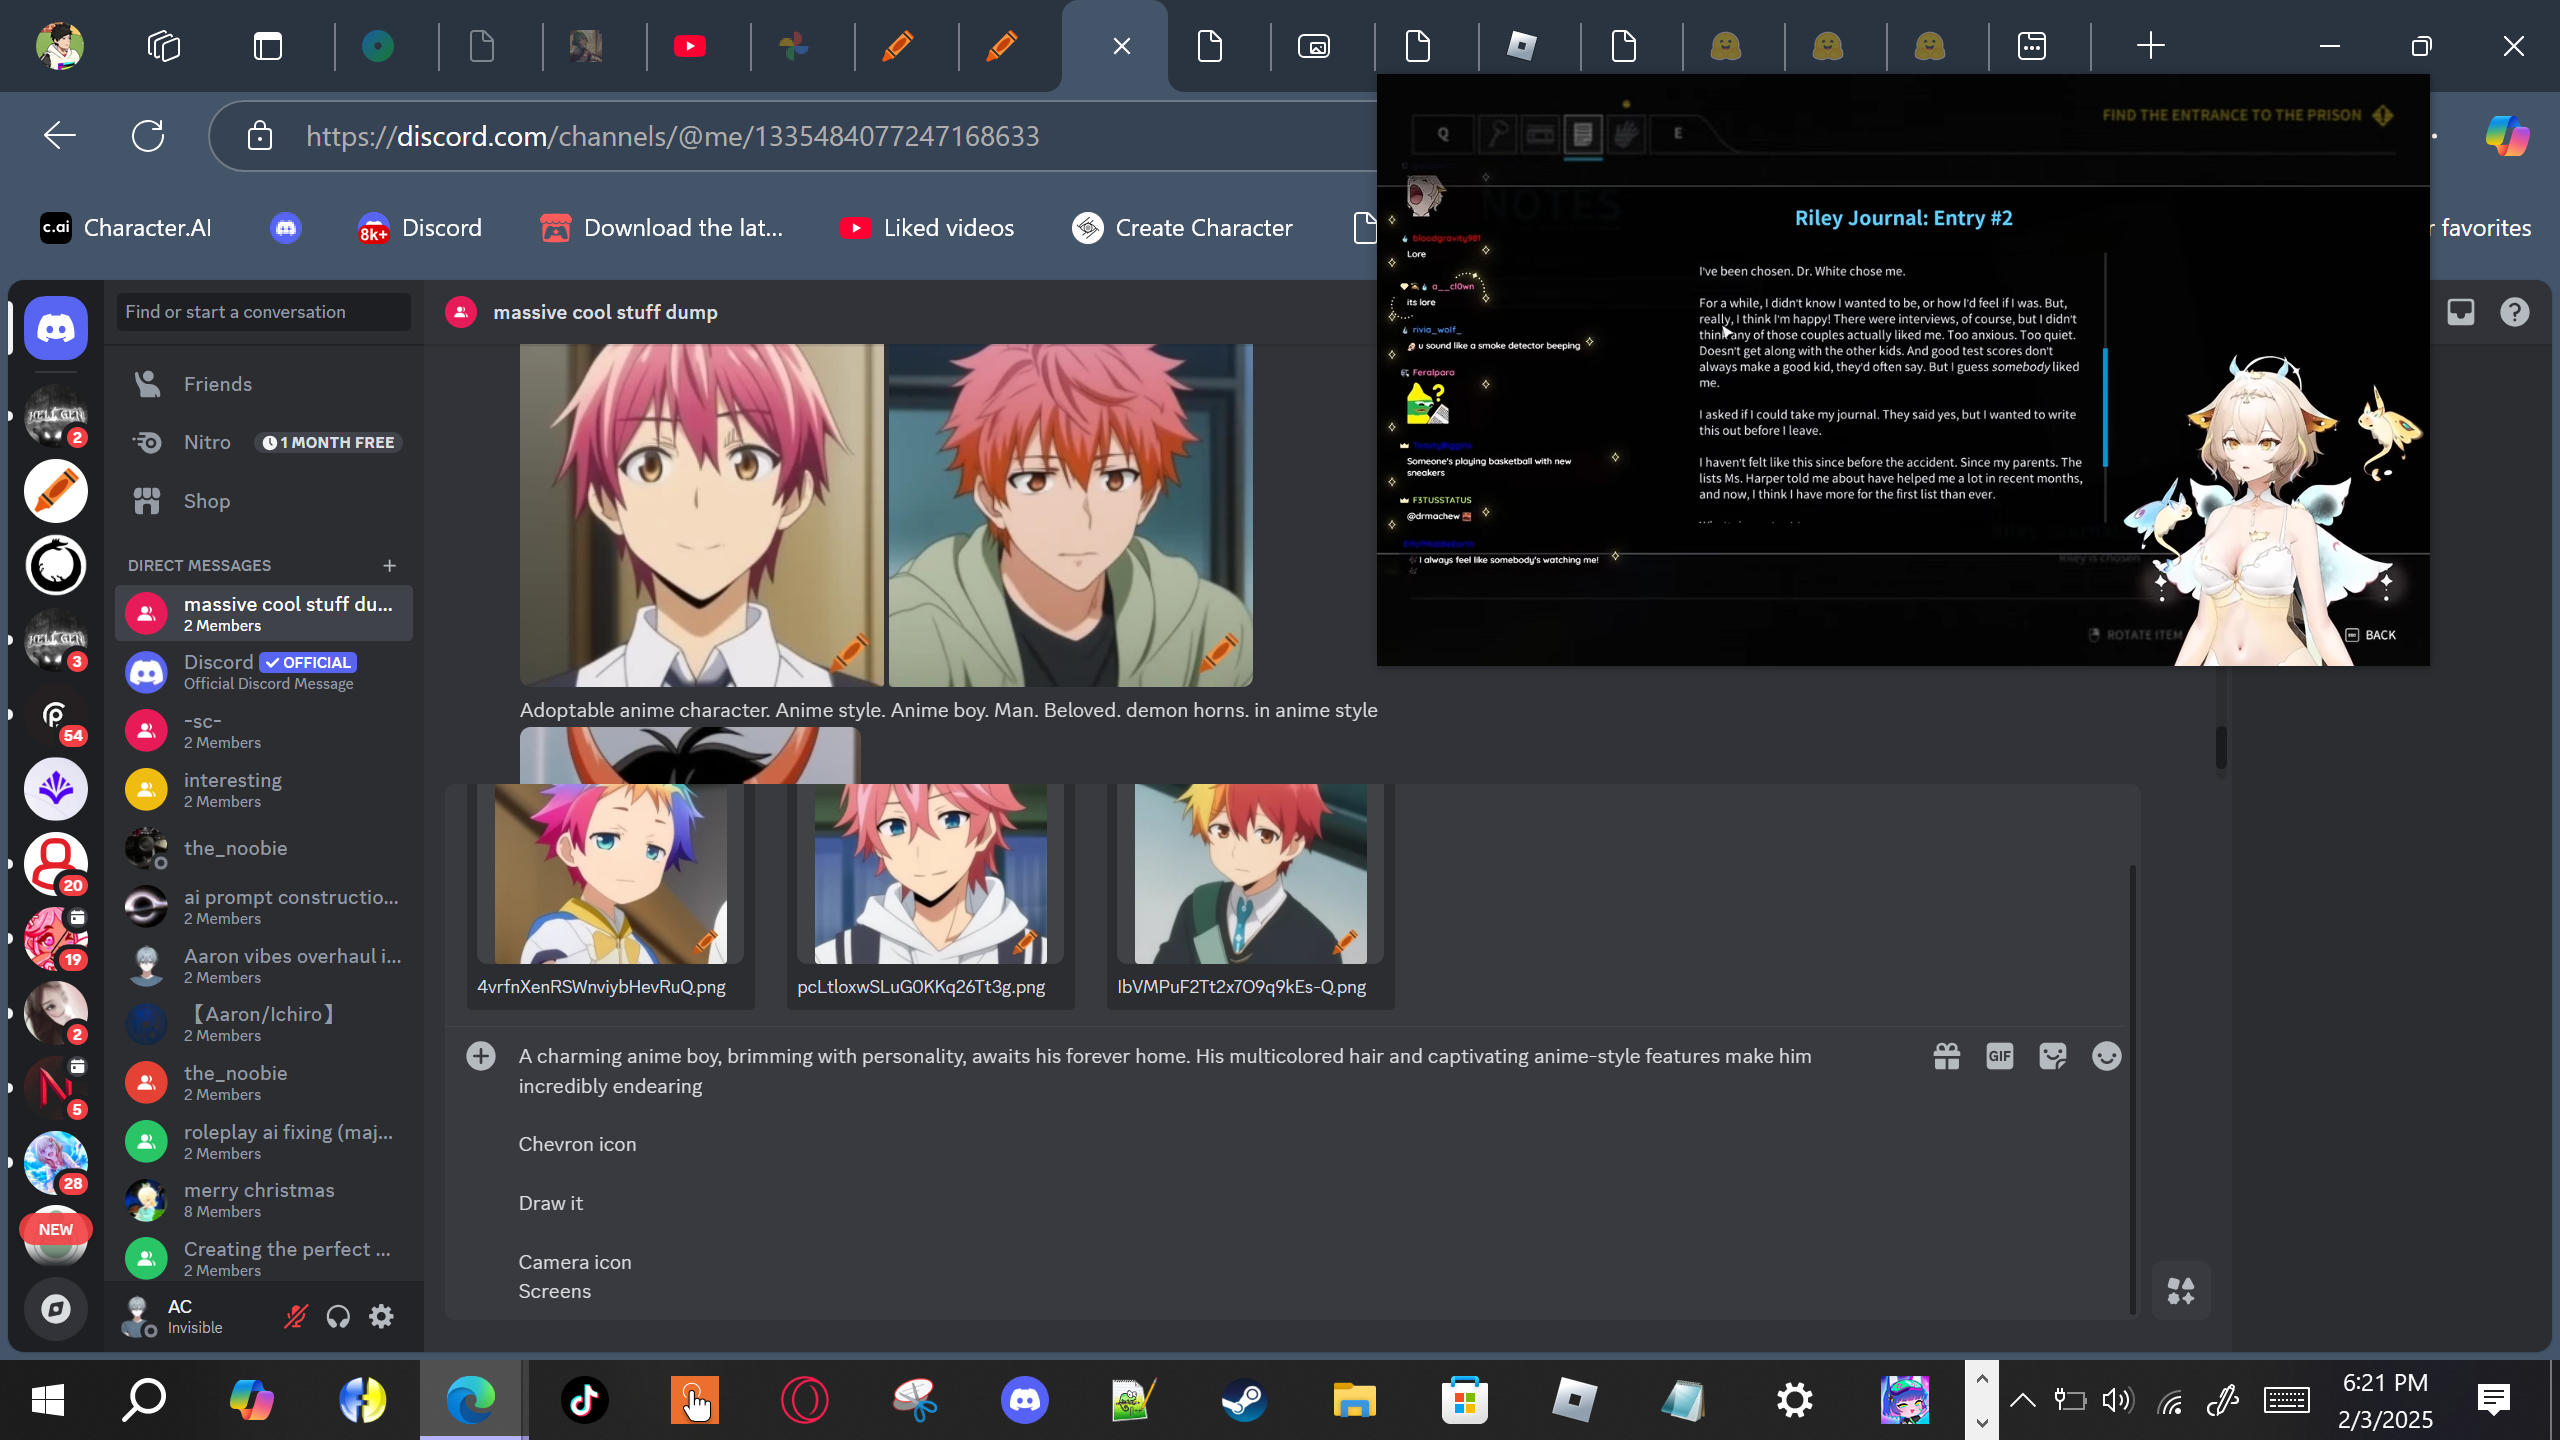The height and width of the screenshot is (1440, 2560).
Task: Open Character.AI bookmark
Action: (x=126, y=228)
